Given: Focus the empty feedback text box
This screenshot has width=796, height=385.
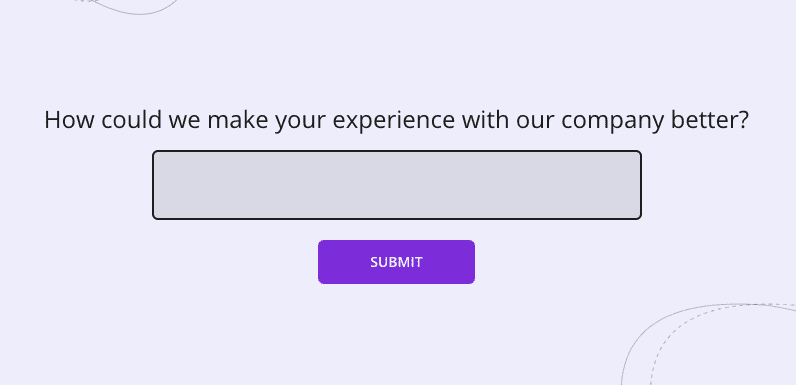Looking at the screenshot, I should click(397, 185).
